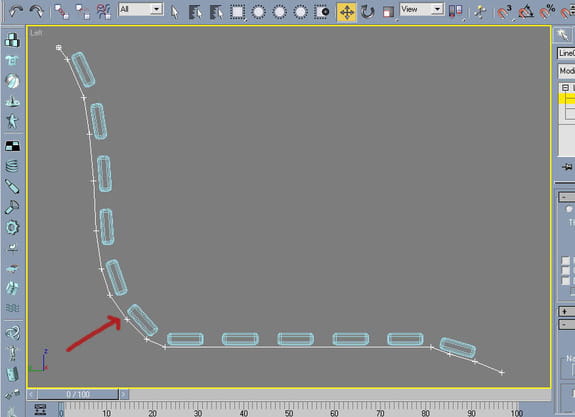Expand the modifier stack tree node
This screenshot has height=417, width=575.
(x=565, y=88)
